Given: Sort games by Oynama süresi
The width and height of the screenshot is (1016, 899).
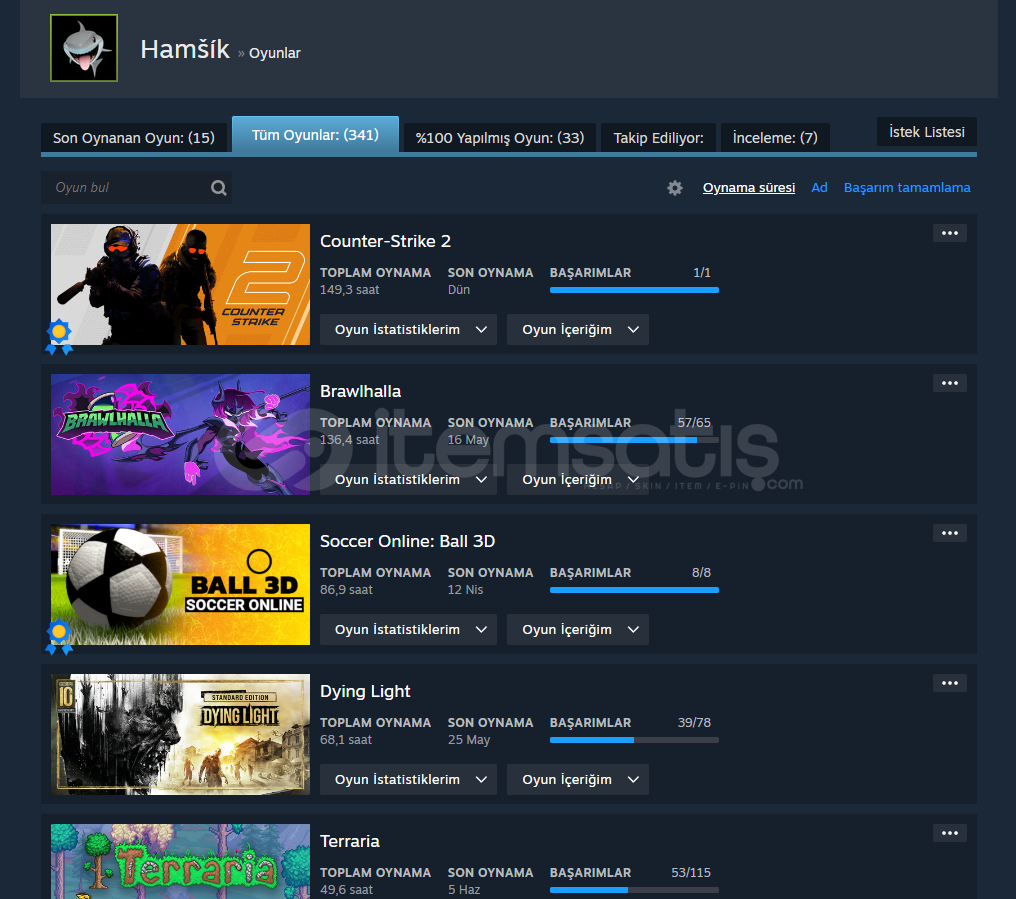Looking at the screenshot, I should (x=749, y=187).
